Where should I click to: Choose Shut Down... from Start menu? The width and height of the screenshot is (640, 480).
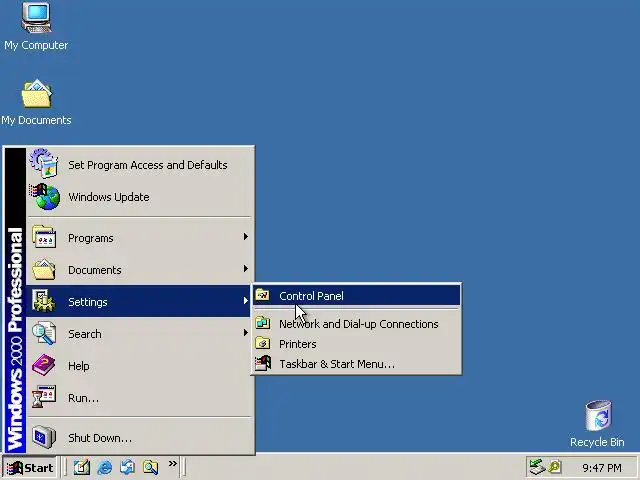click(x=140, y=438)
